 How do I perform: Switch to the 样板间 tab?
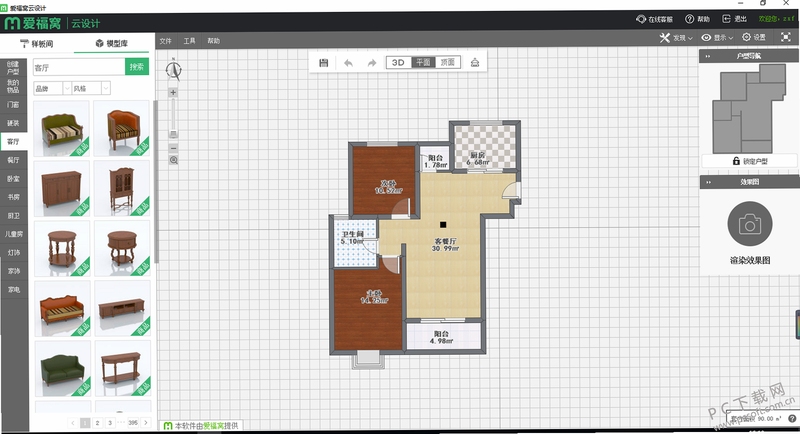[x=37, y=43]
